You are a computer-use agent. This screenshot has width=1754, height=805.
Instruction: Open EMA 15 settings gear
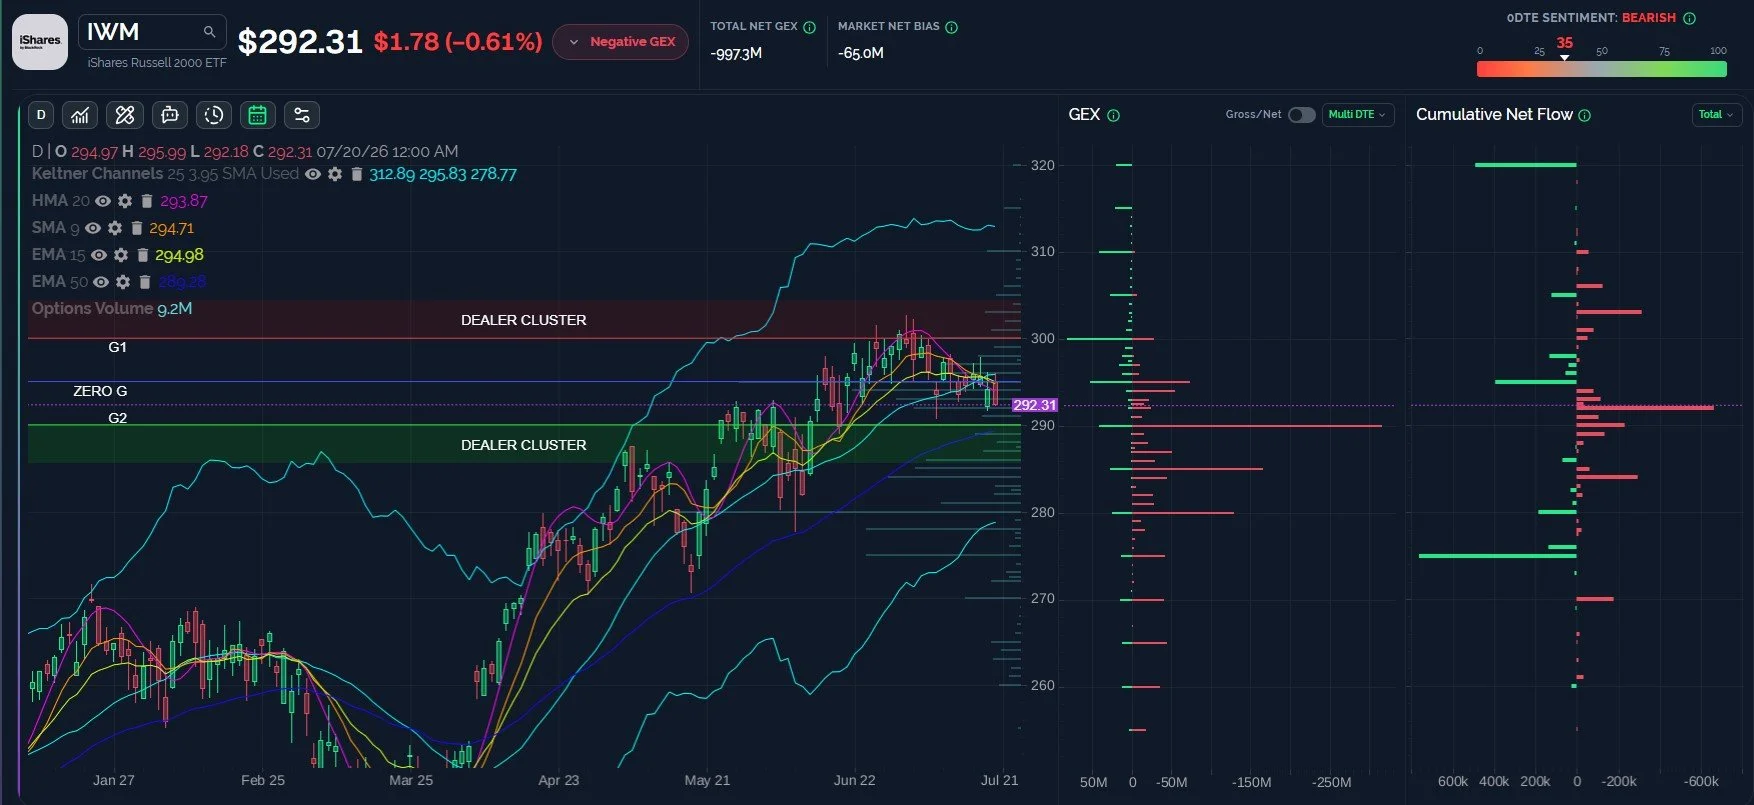[x=121, y=255]
